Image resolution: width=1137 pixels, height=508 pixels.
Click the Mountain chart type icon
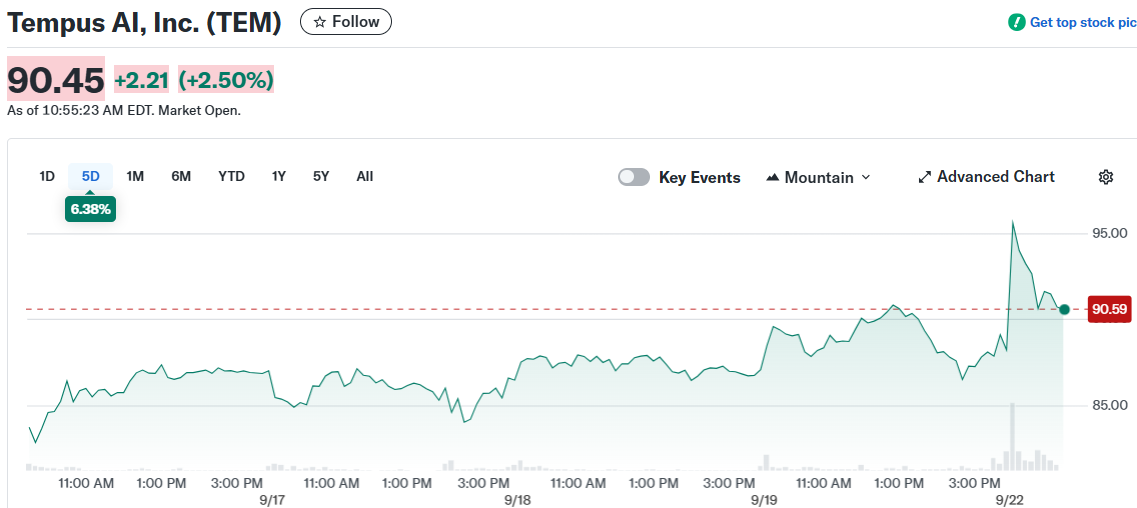(x=773, y=178)
